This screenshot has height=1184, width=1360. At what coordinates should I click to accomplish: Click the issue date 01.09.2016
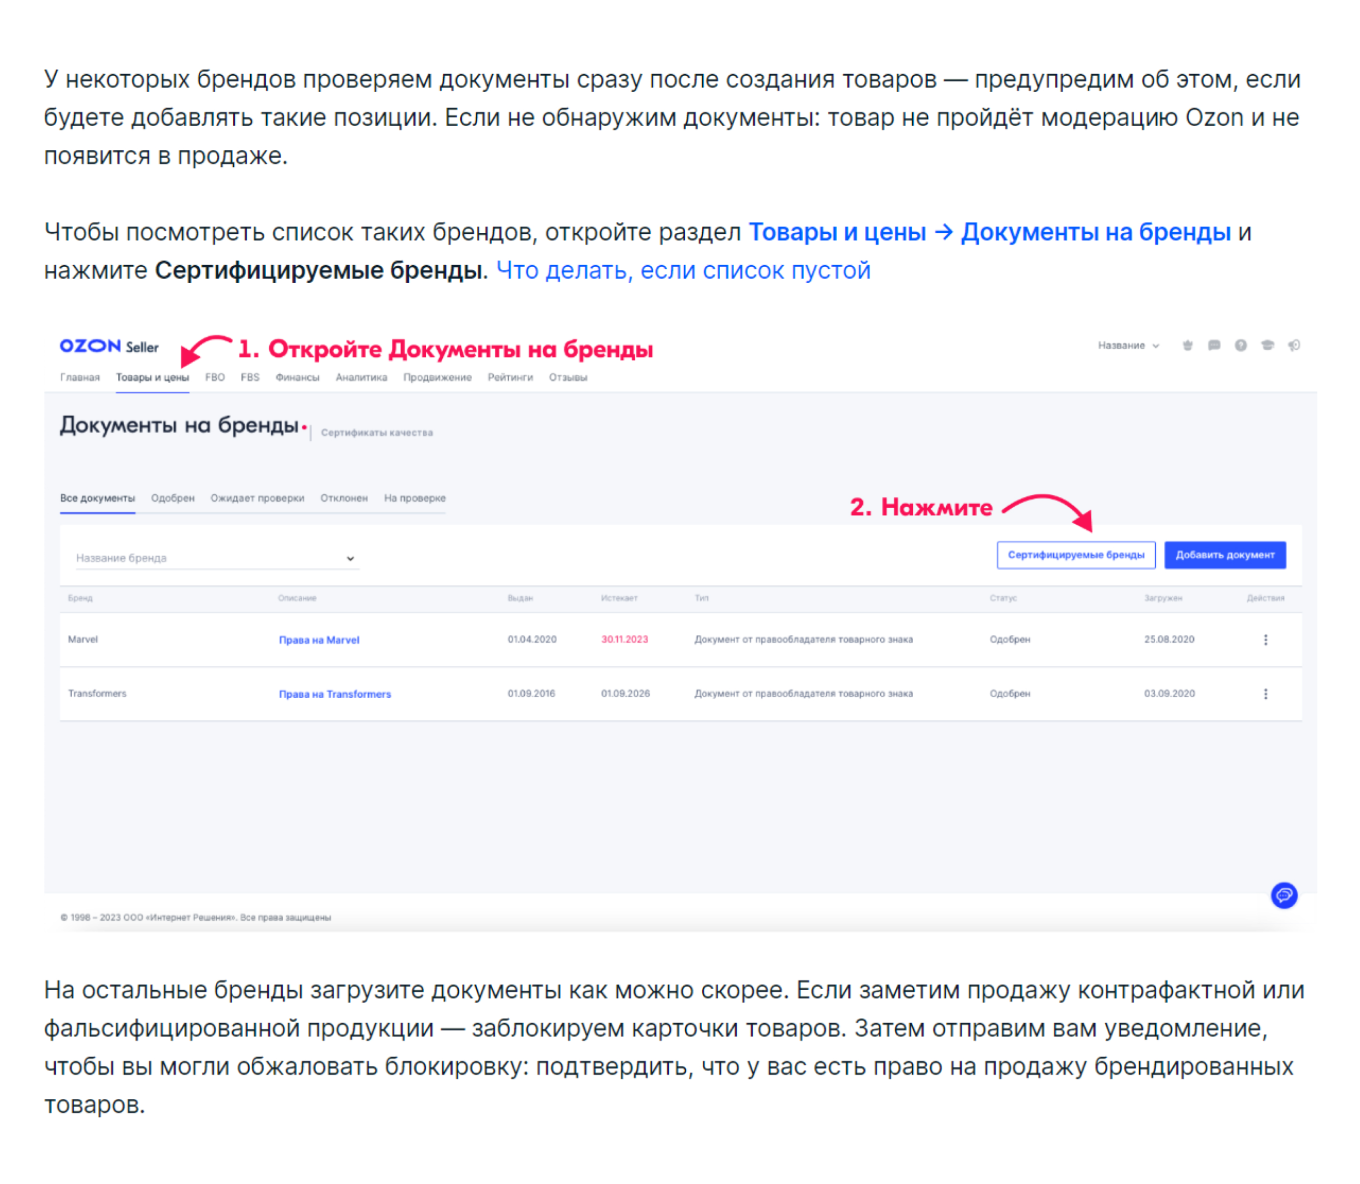(531, 693)
